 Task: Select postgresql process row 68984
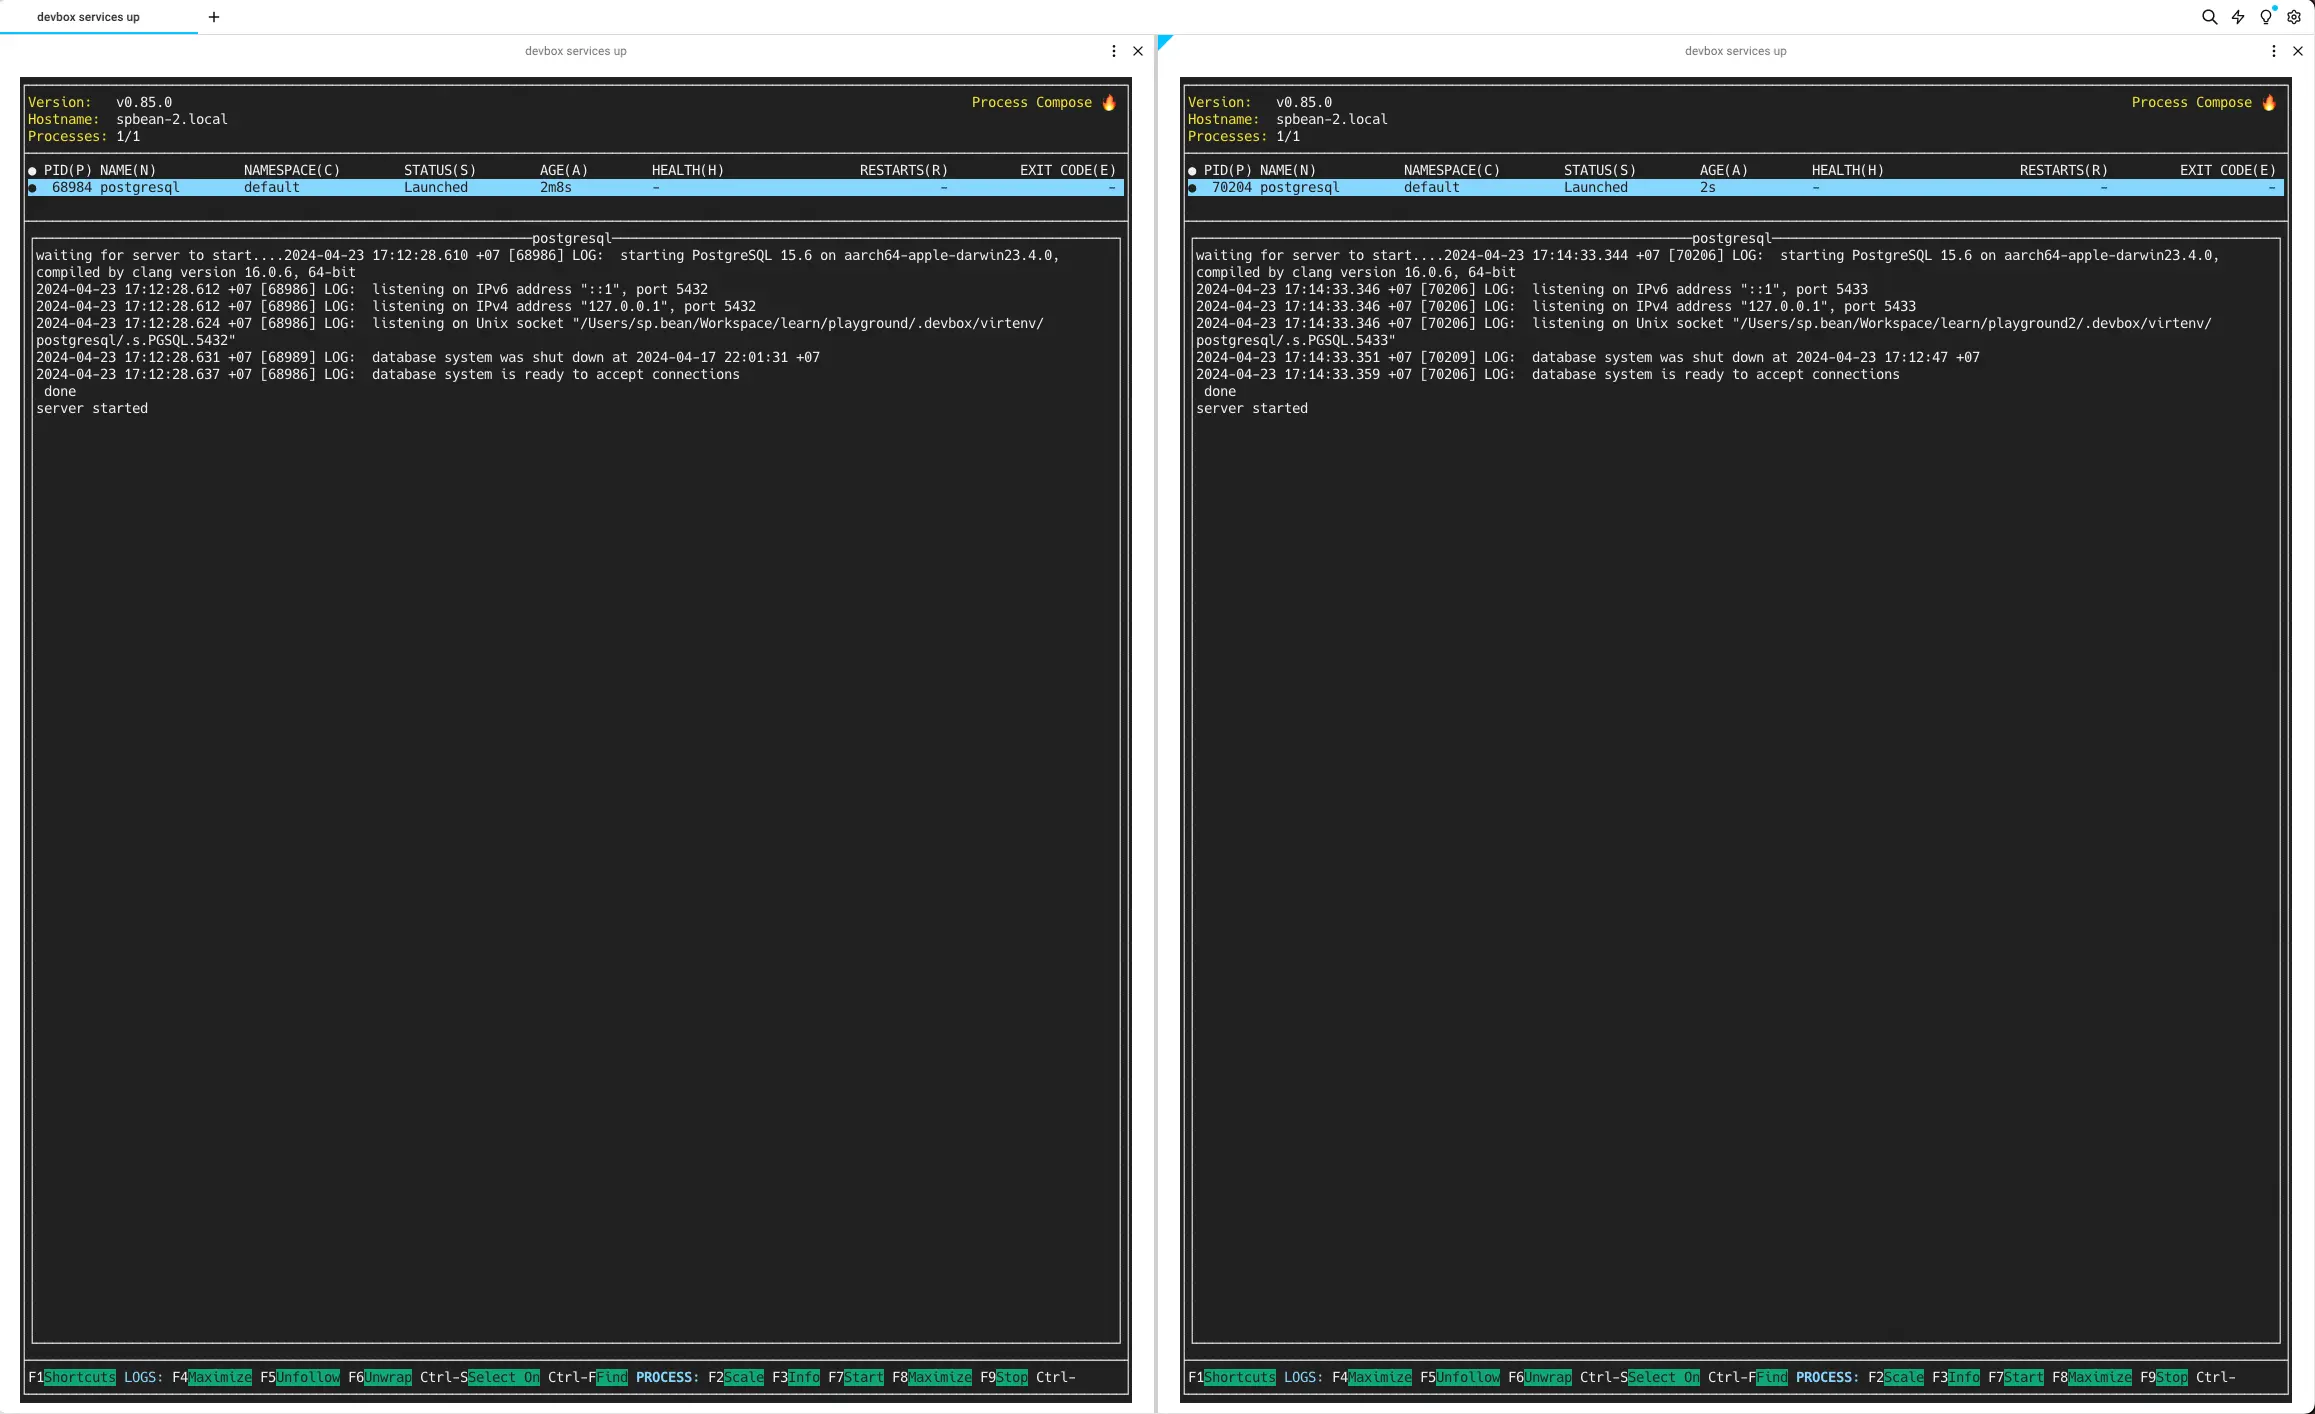coord(576,188)
